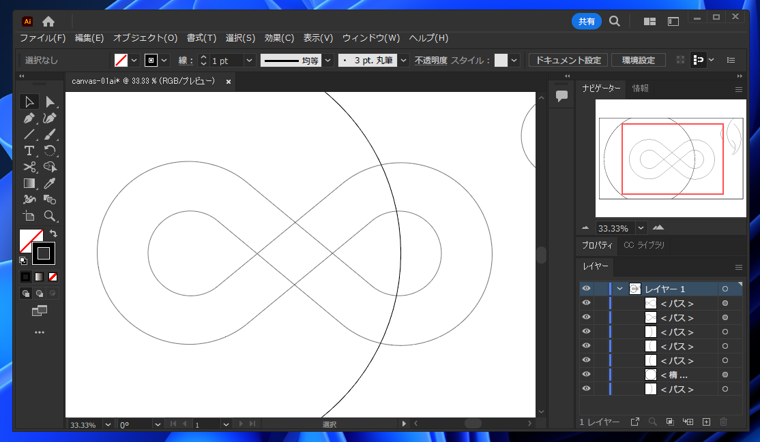This screenshot has height=442, width=760.
Task: Select the Eyedropper tool
Action: click(49, 183)
